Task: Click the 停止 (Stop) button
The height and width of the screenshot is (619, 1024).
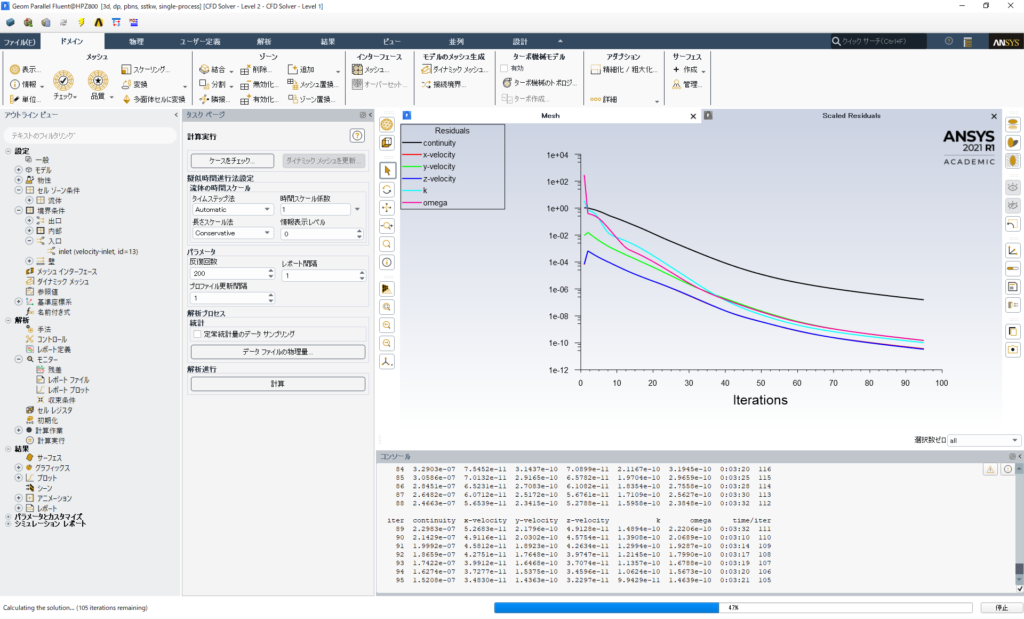Action: [x=1001, y=607]
